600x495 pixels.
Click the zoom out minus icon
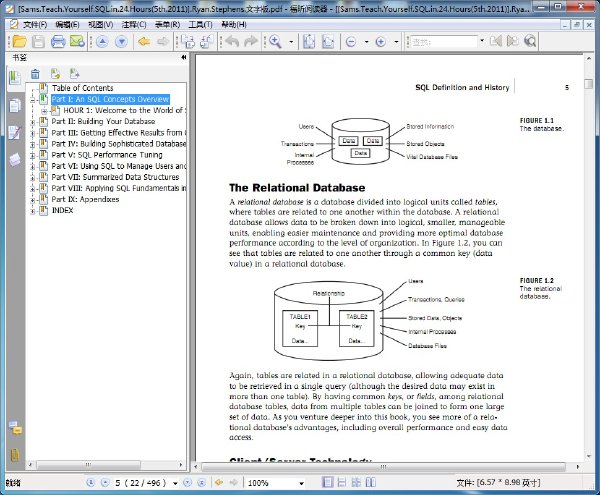tap(351, 41)
